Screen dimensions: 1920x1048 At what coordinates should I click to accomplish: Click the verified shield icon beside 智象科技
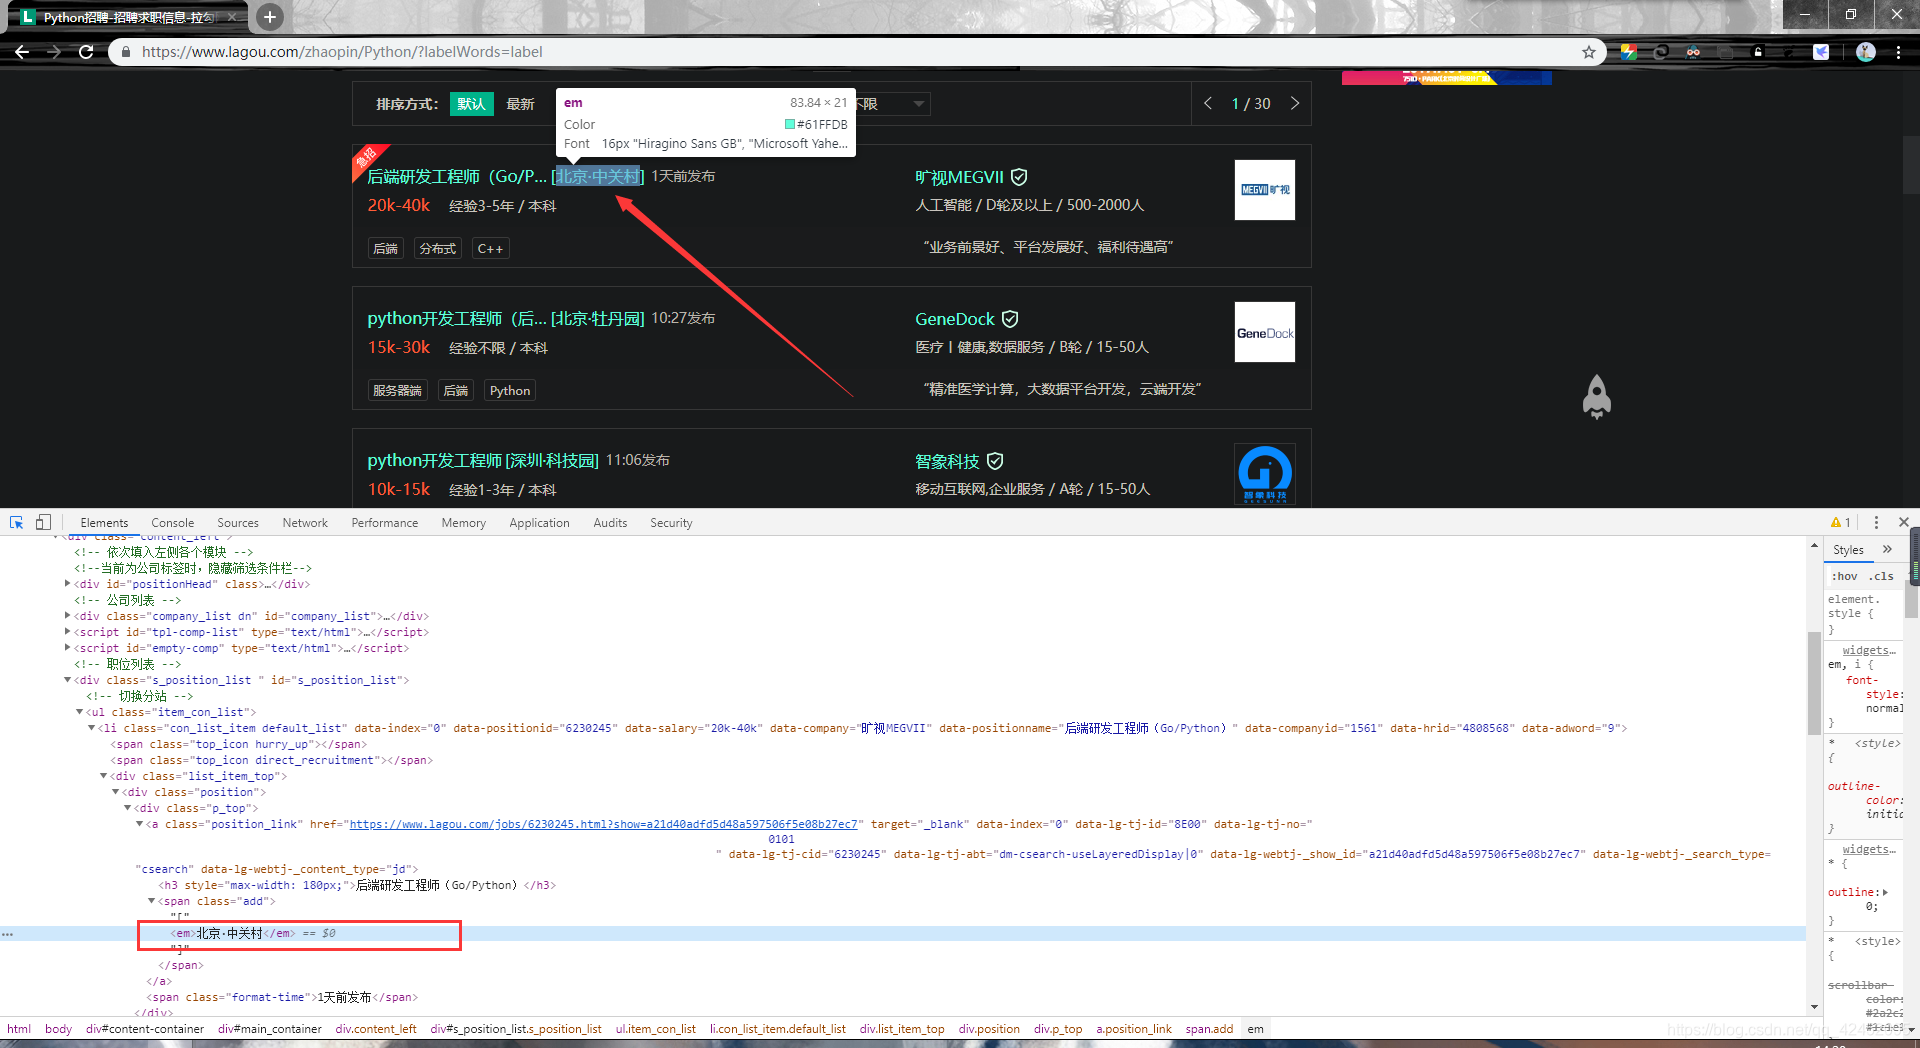pos(995,461)
